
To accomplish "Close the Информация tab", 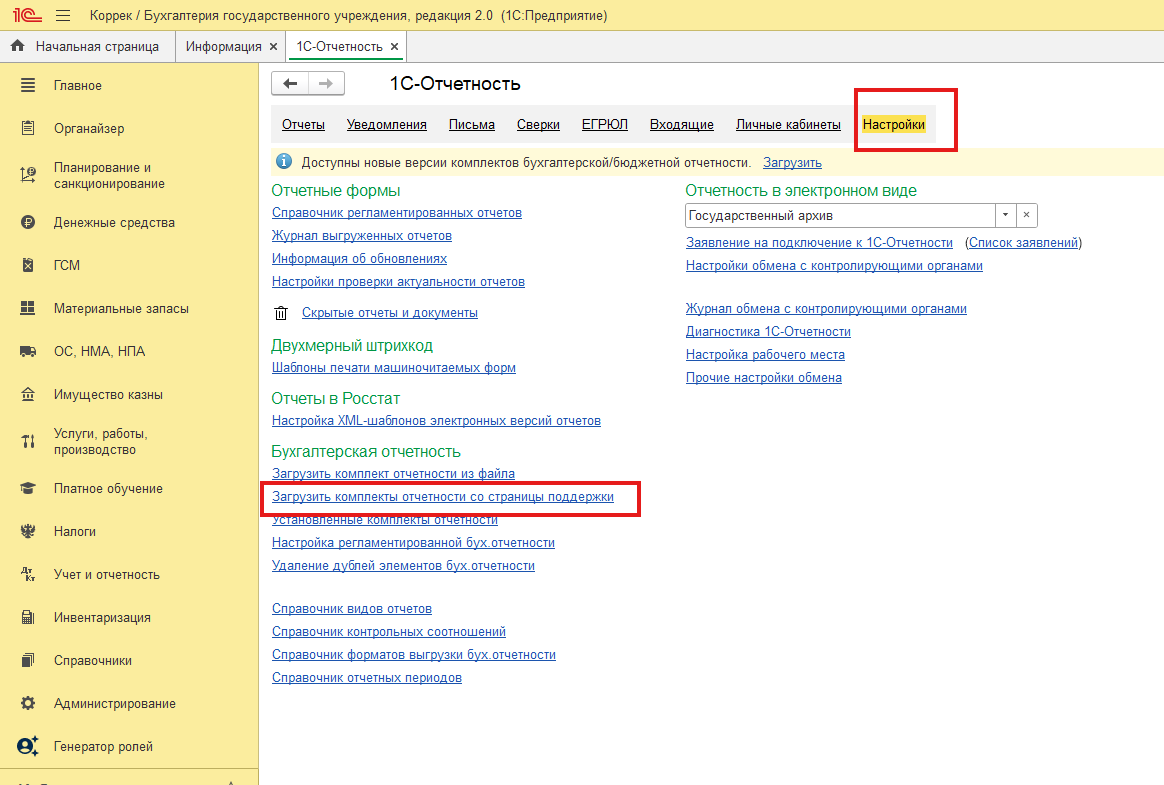I will pyautogui.click(x=273, y=46).
